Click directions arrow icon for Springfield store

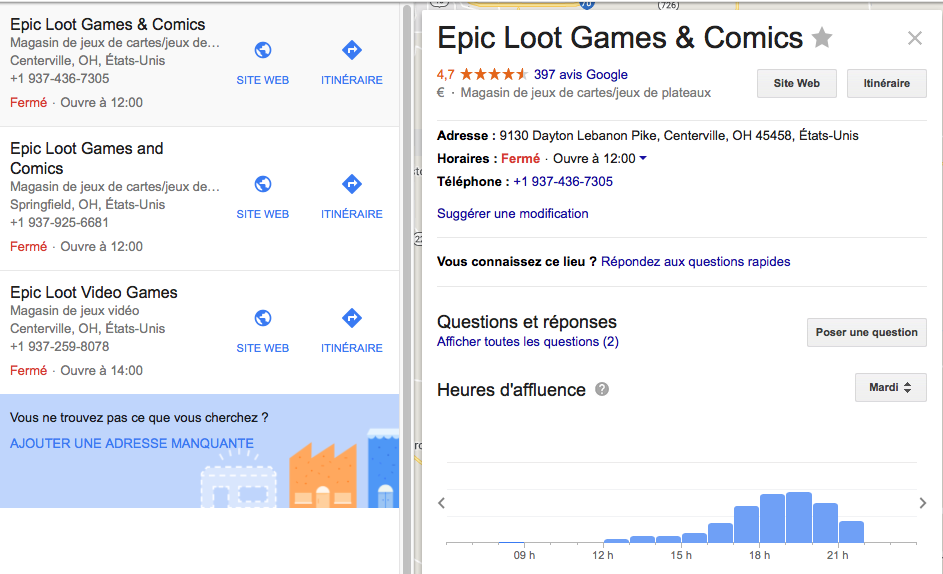pyautogui.click(x=352, y=184)
